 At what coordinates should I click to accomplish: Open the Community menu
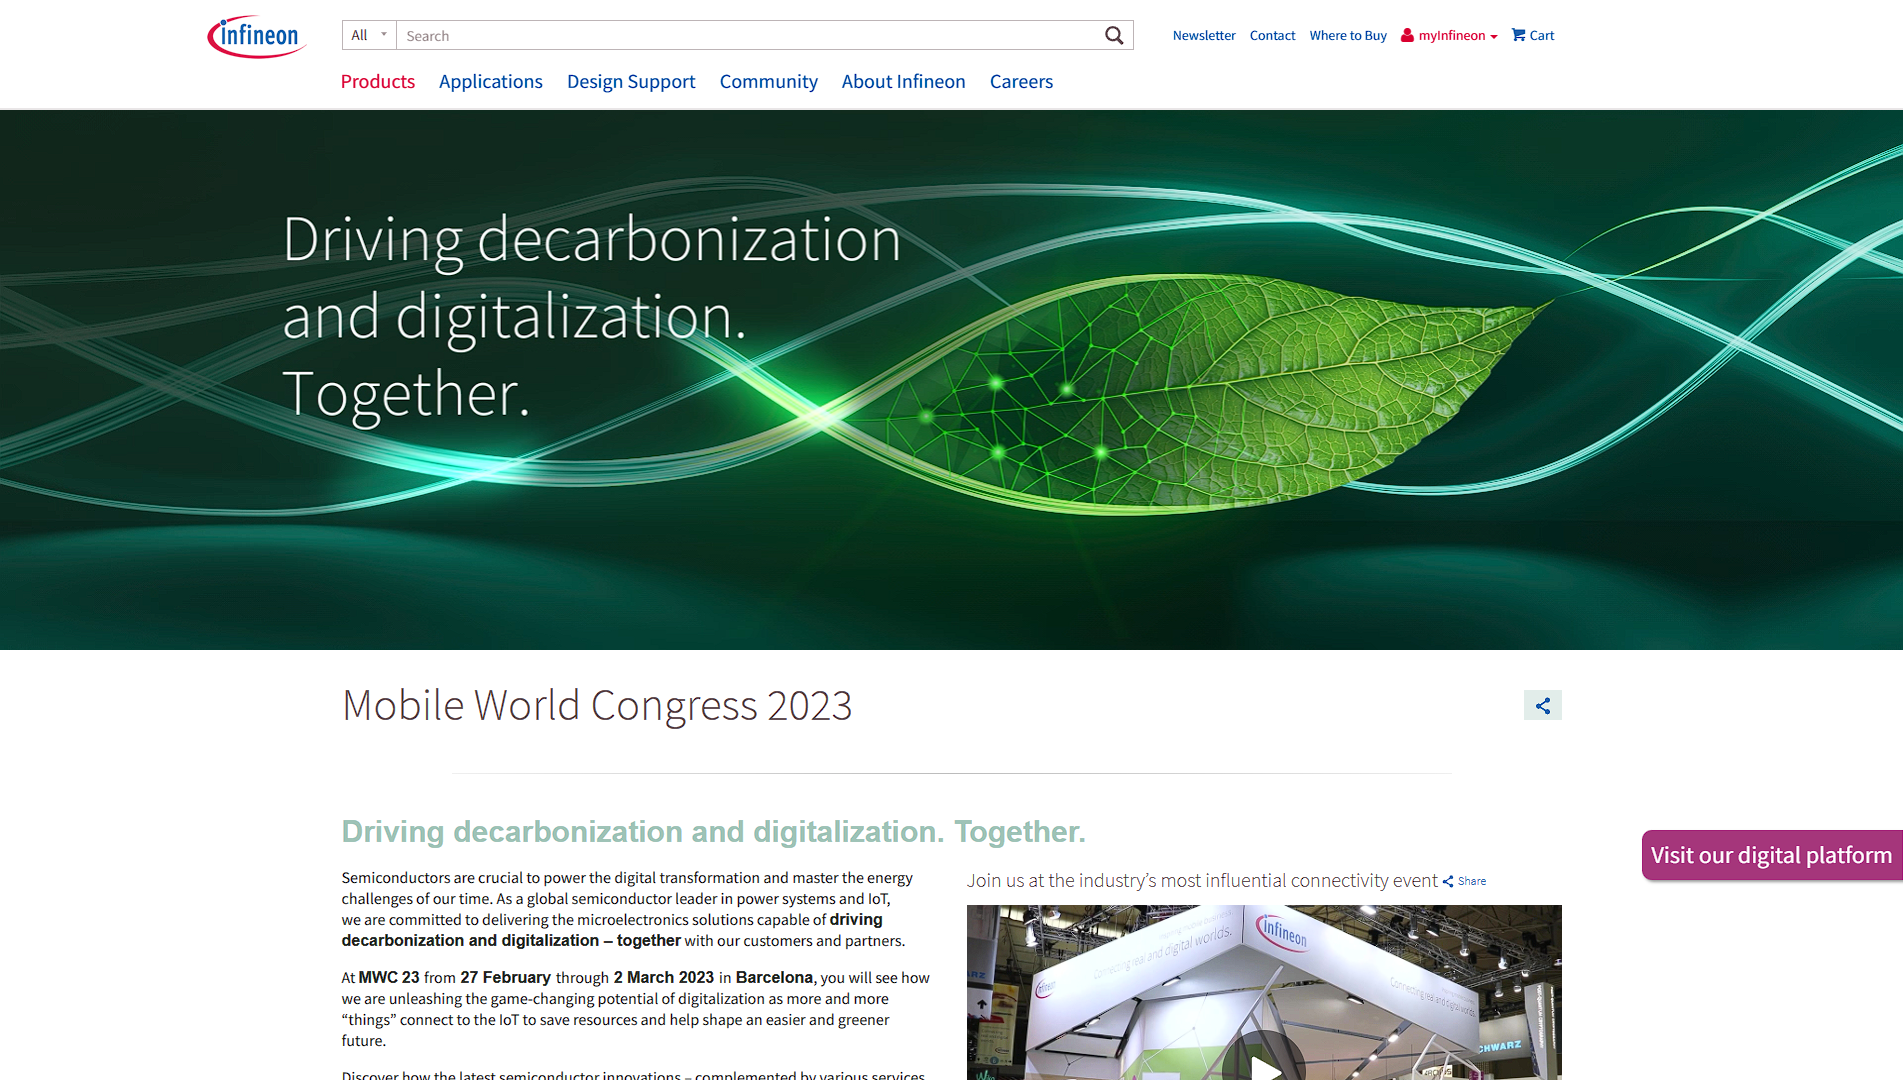pyautogui.click(x=769, y=81)
